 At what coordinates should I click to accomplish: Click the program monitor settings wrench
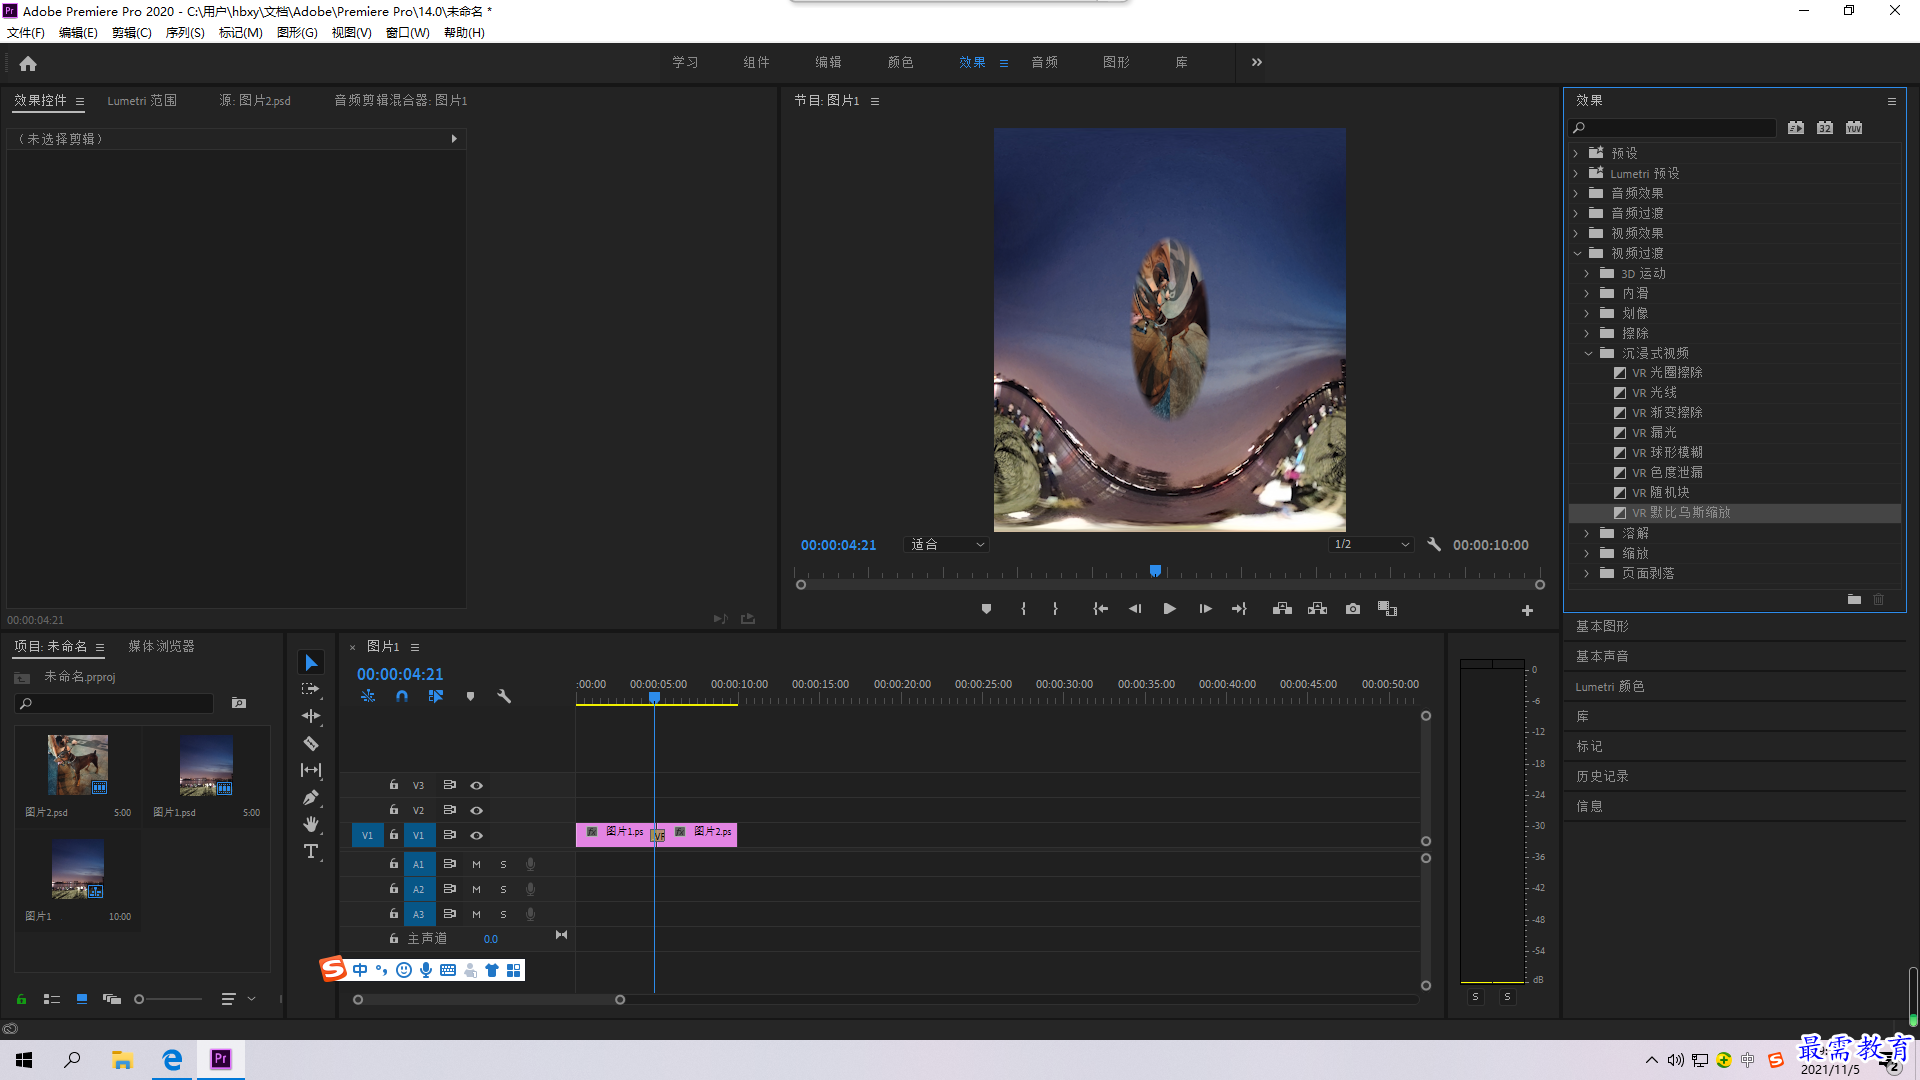click(1434, 545)
